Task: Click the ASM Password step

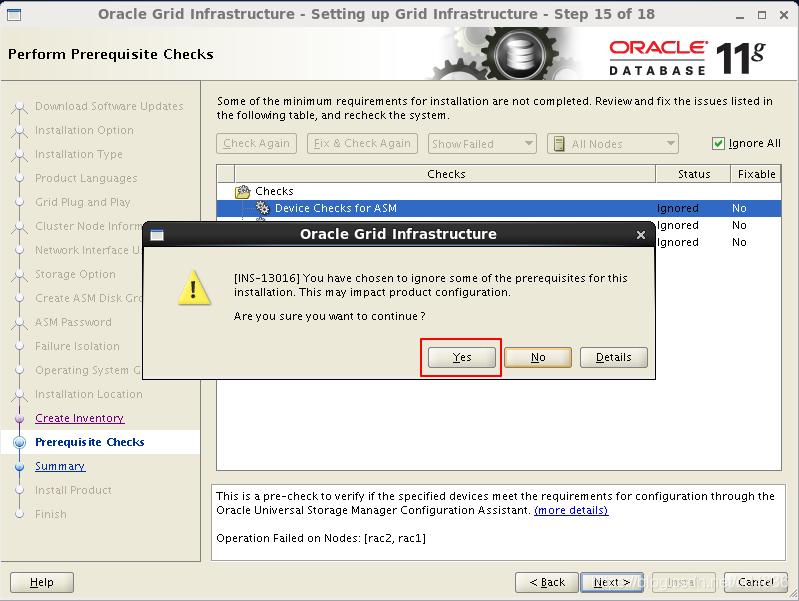Action: click(73, 322)
